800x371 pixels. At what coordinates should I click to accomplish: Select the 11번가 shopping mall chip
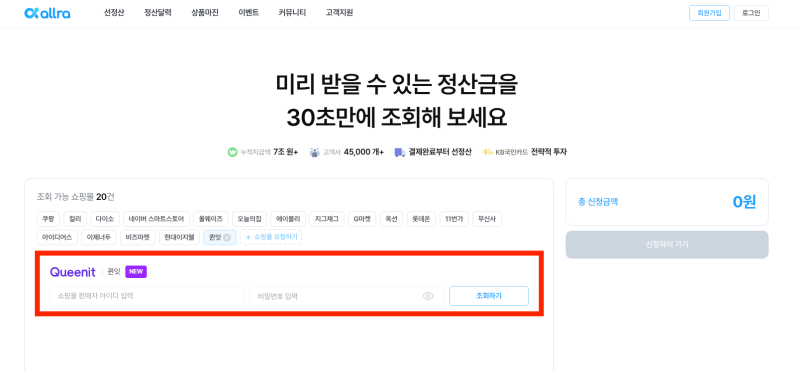[x=455, y=219]
